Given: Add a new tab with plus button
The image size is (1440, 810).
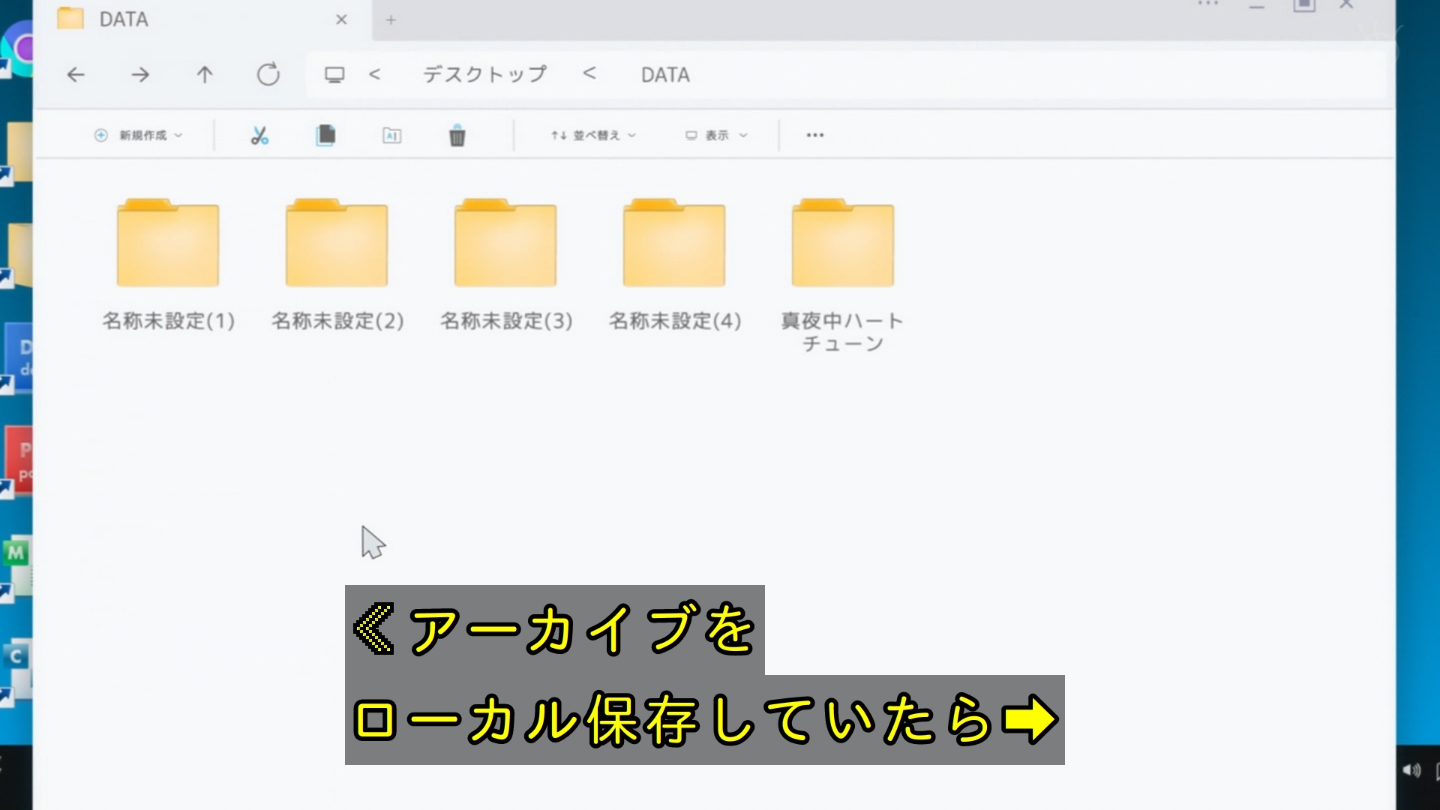Looking at the screenshot, I should (x=391, y=20).
